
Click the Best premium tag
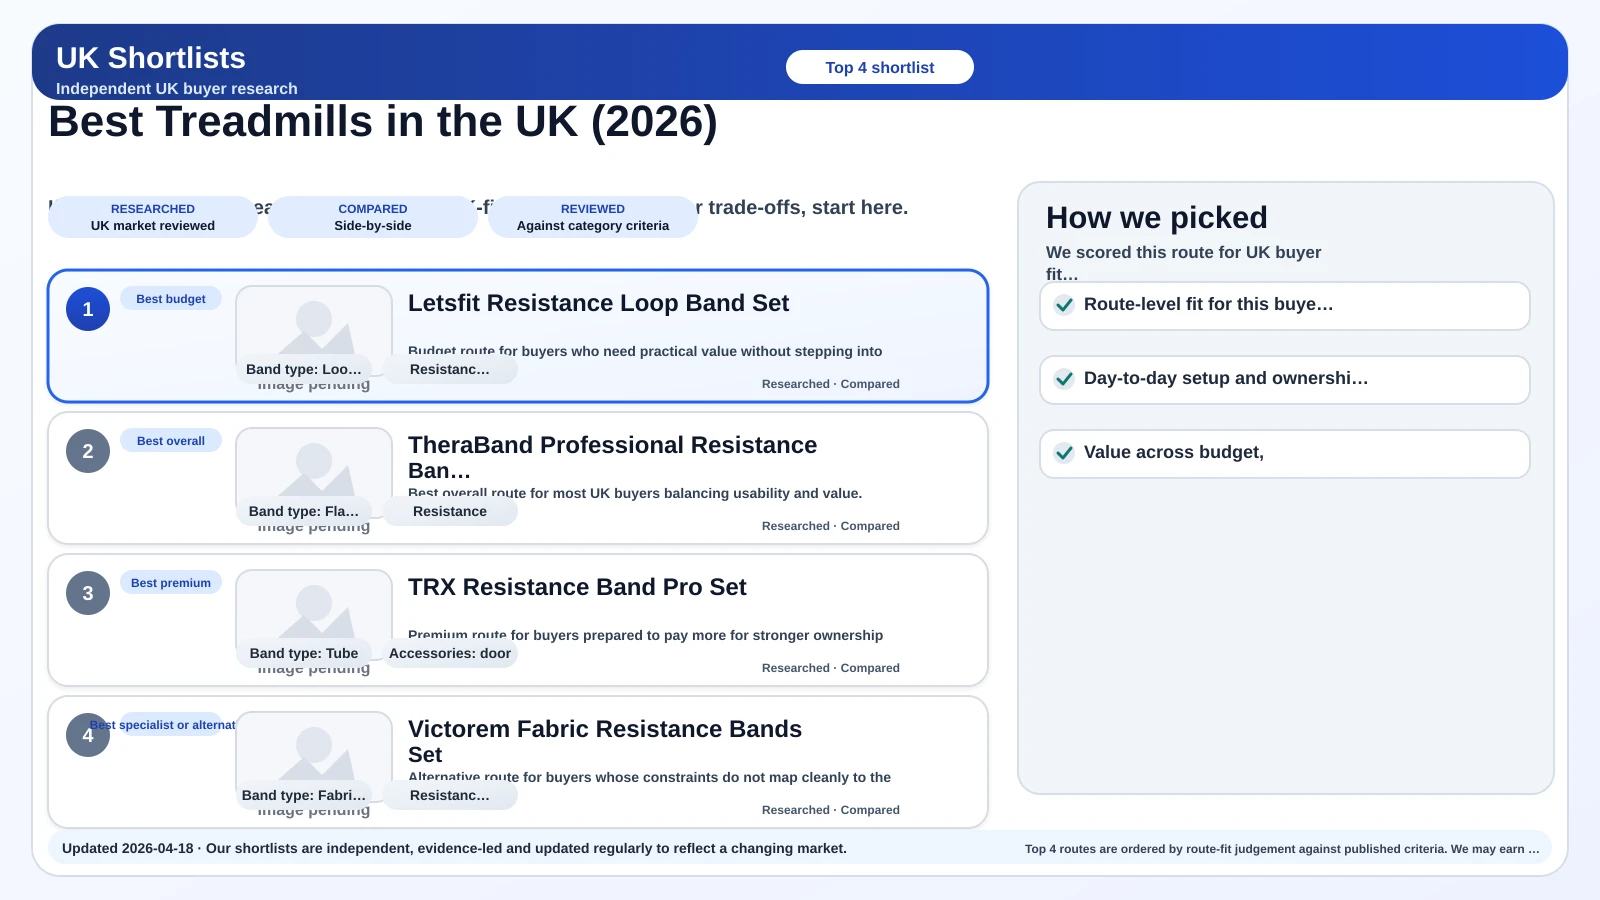coord(171,583)
